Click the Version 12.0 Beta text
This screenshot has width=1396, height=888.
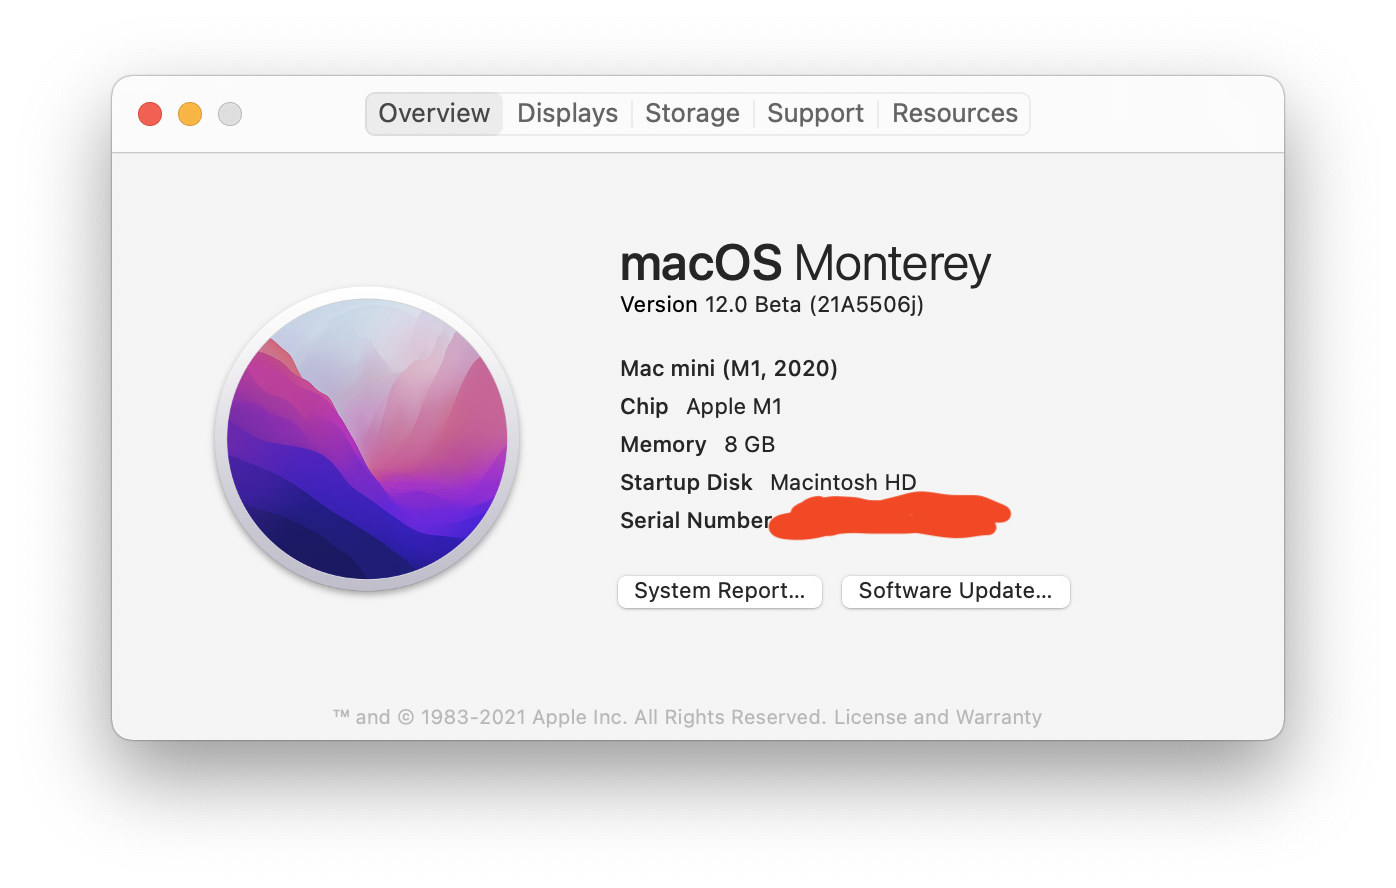click(x=771, y=305)
